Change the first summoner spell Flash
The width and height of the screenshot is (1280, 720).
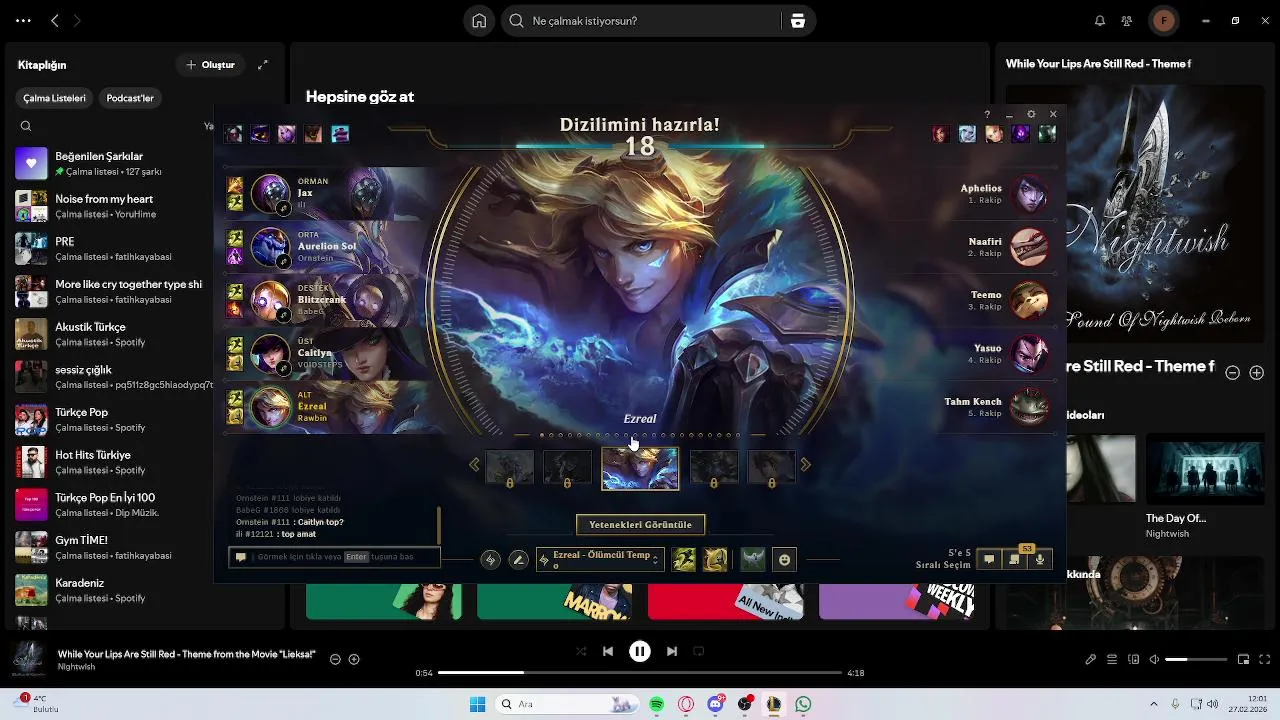click(684, 560)
